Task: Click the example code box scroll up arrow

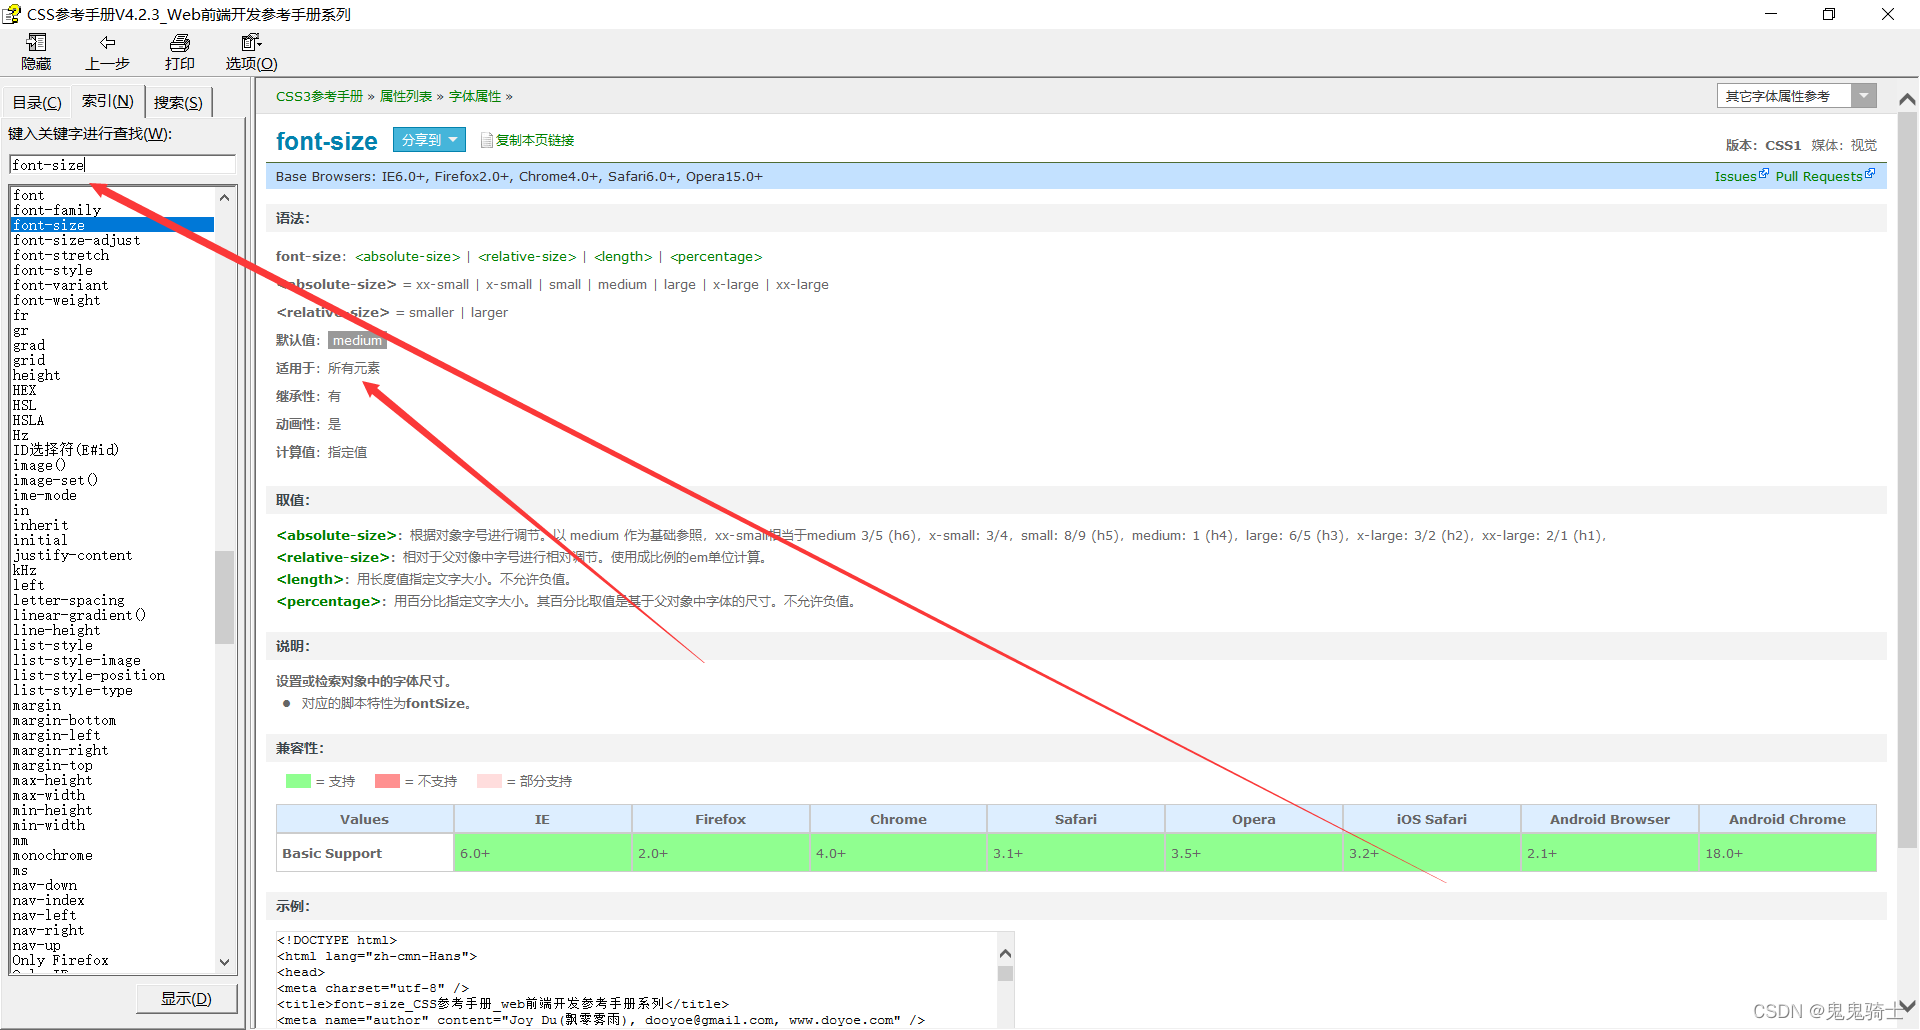Action: click(x=1006, y=953)
